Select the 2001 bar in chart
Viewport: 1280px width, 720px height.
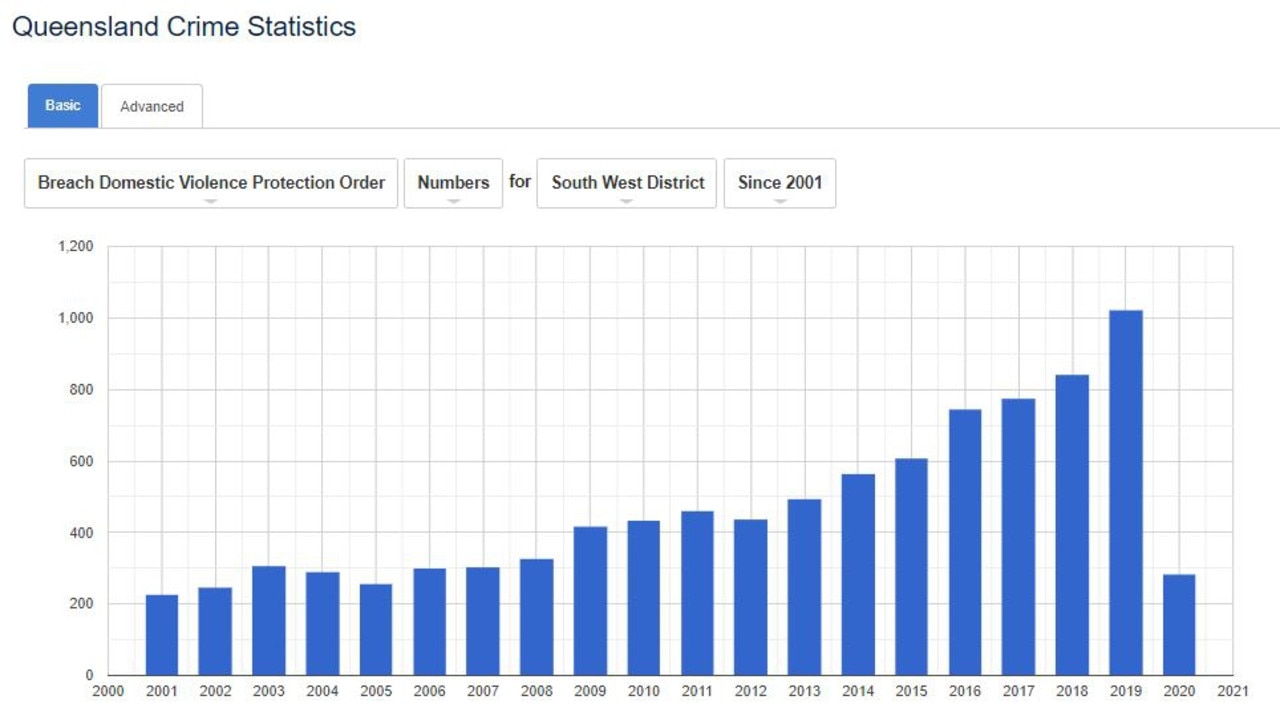point(162,635)
